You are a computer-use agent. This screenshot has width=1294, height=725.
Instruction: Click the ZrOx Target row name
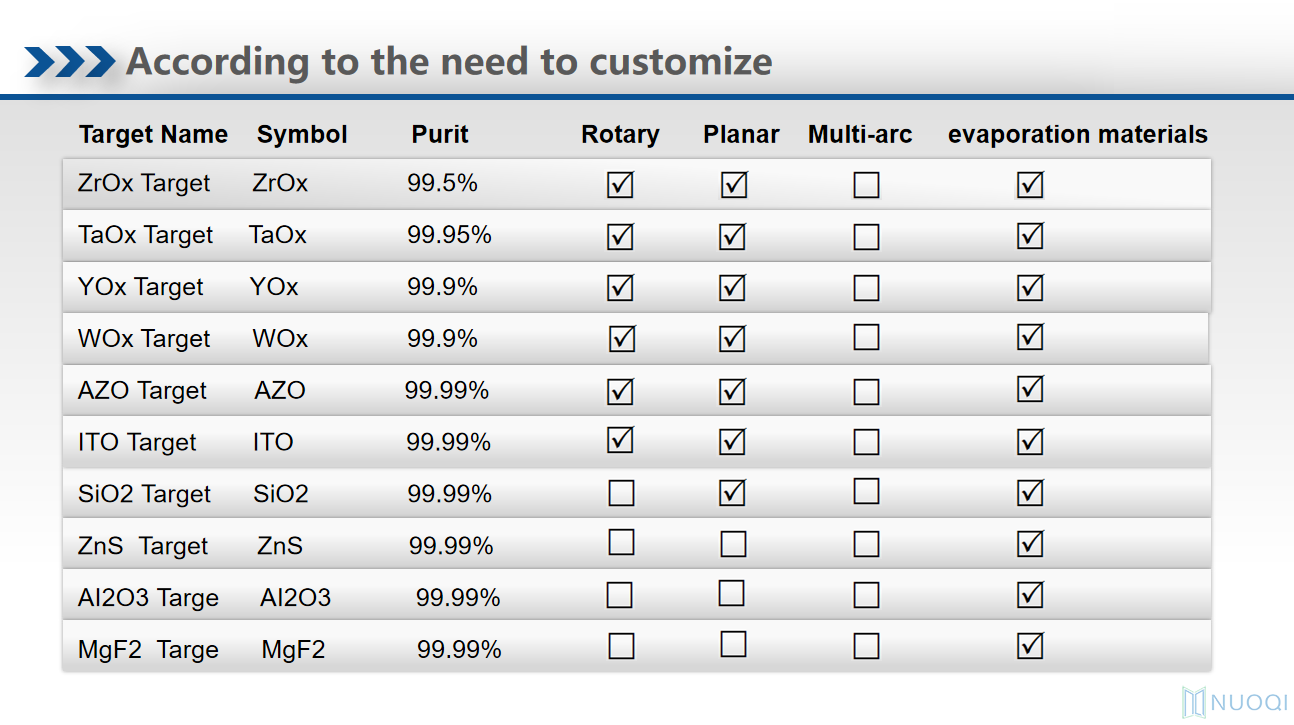click(144, 183)
